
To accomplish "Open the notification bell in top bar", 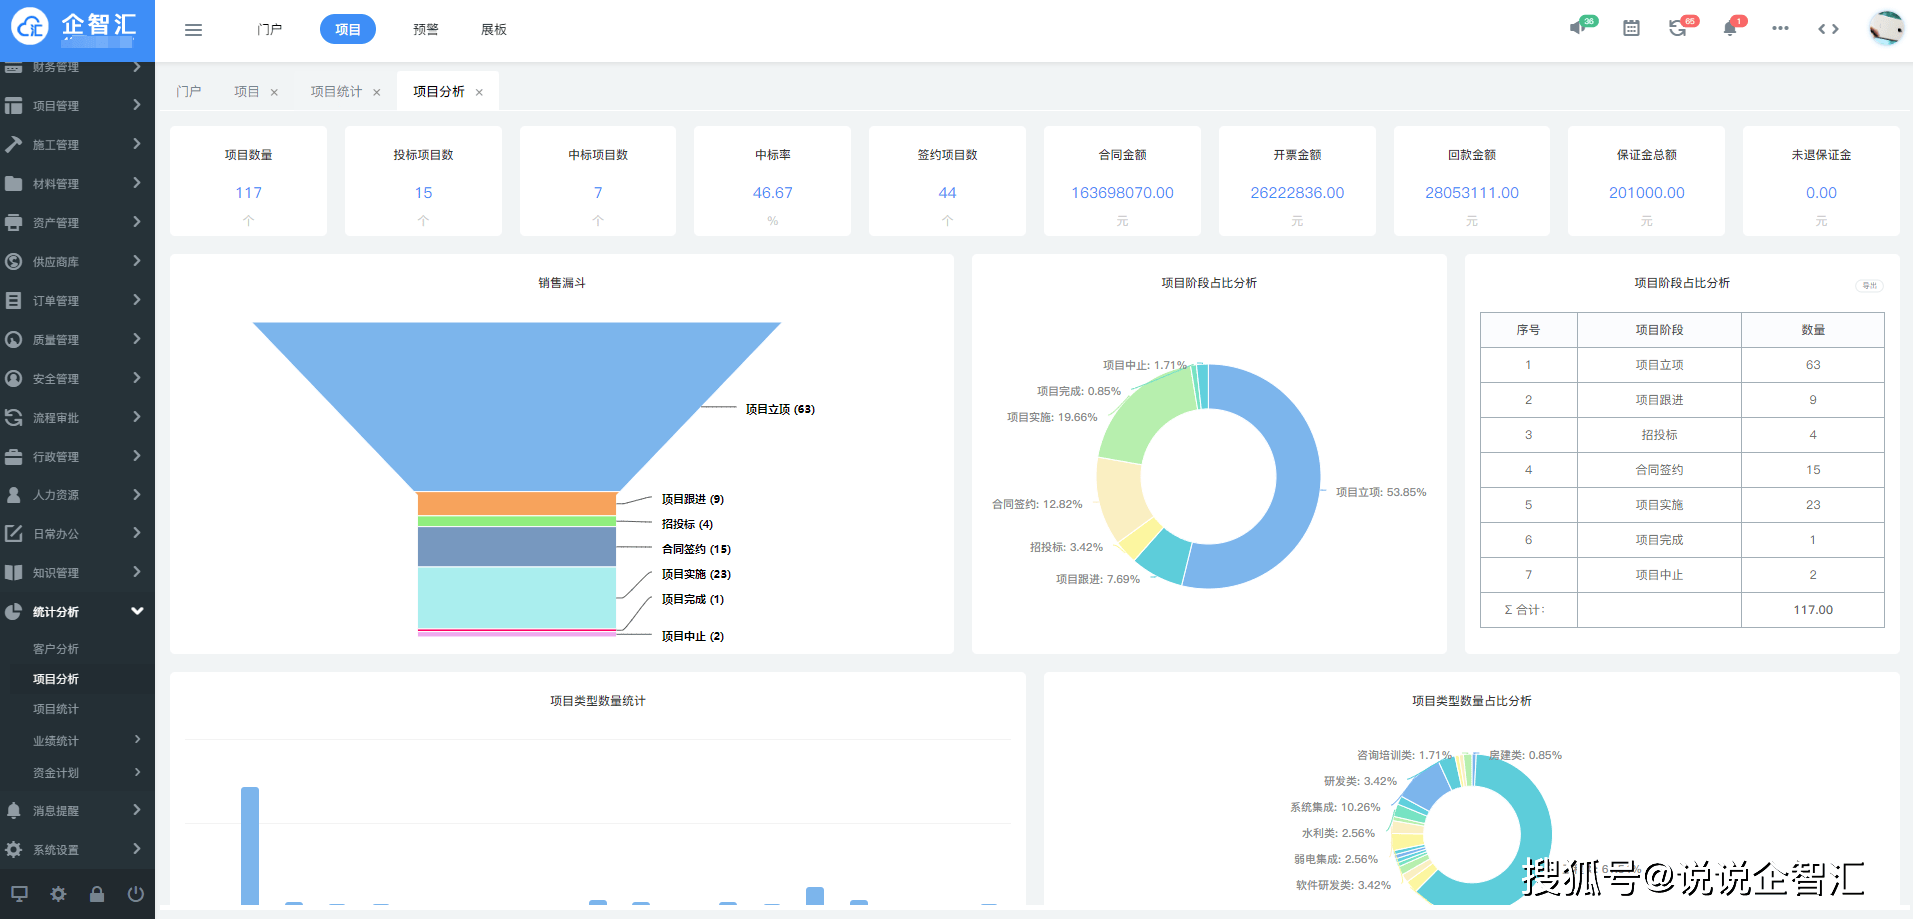I will 1730,28.
